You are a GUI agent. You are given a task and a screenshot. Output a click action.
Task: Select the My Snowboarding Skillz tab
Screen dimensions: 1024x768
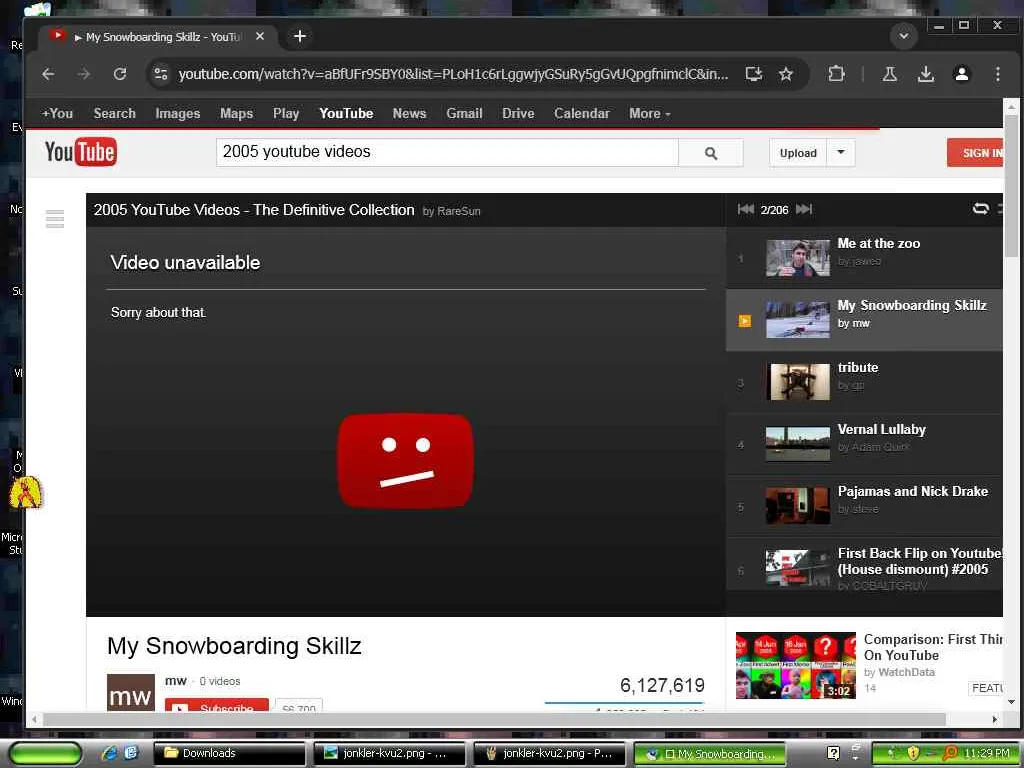click(x=157, y=37)
